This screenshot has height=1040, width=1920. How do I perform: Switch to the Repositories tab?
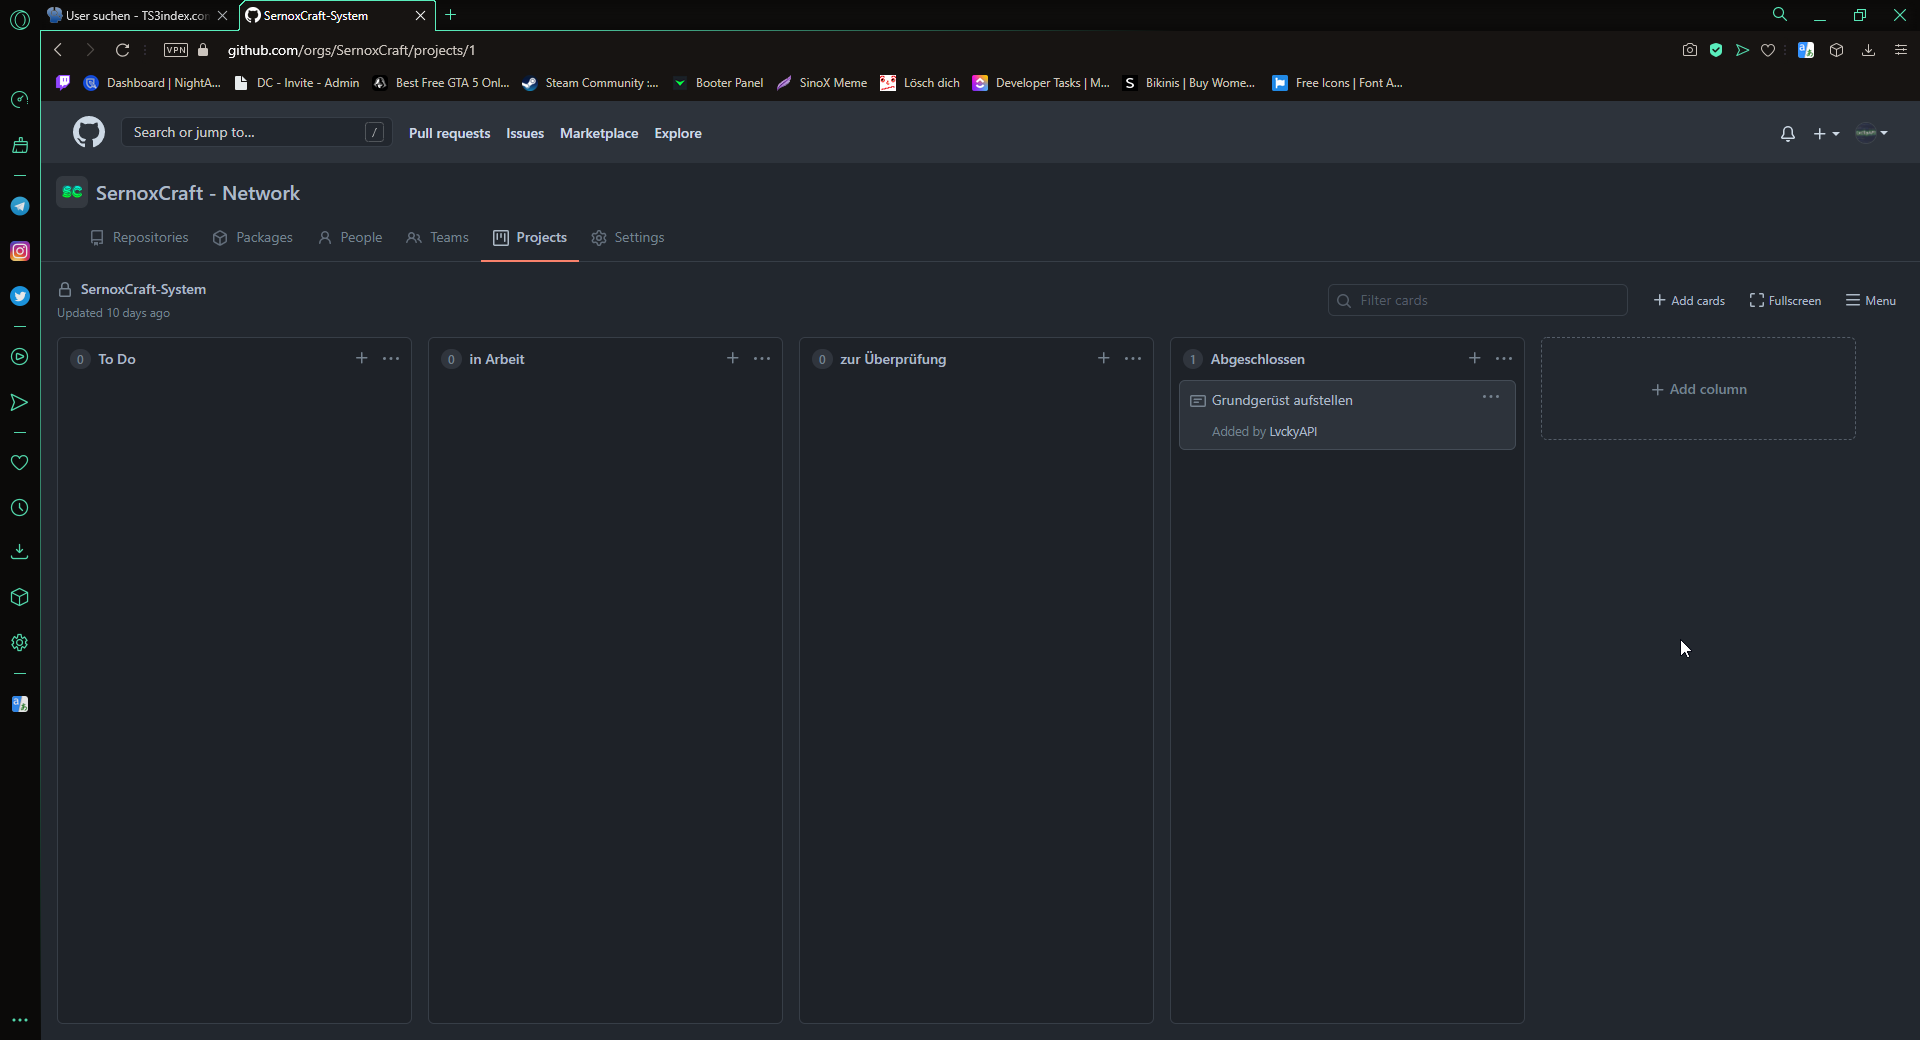click(139, 237)
